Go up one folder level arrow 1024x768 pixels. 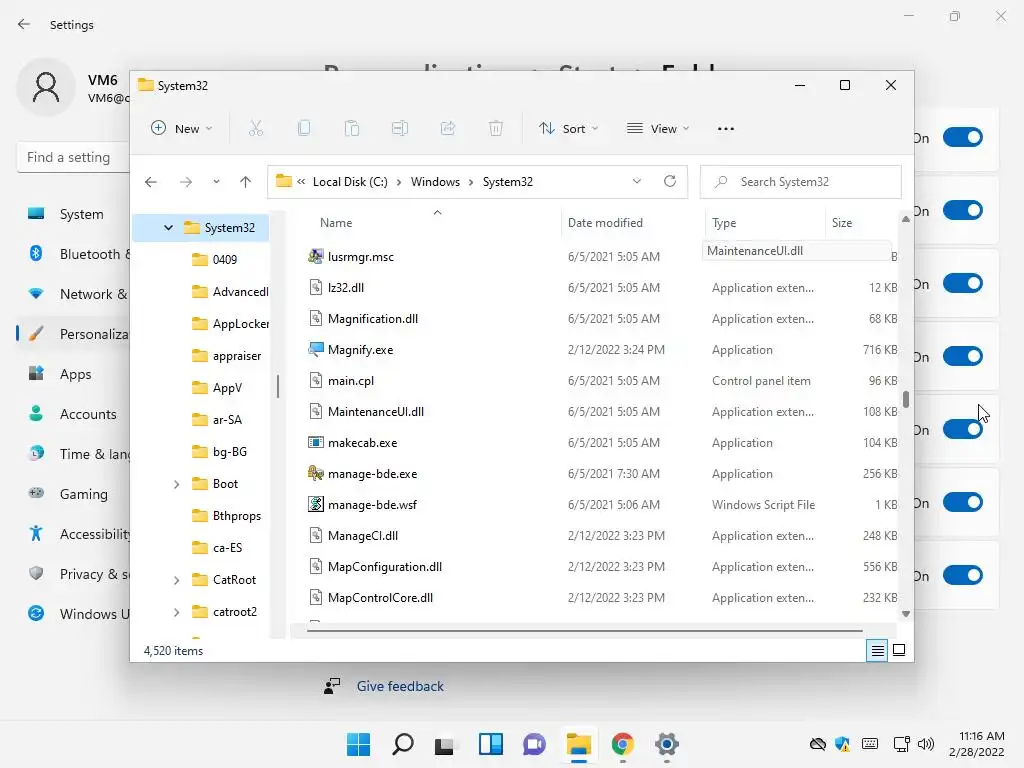coord(246,182)
